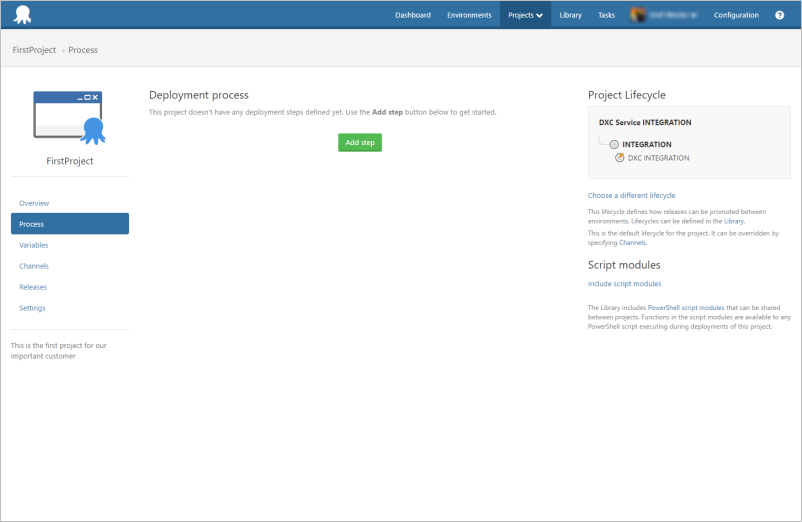Open project Settings in the sidebar
The width and height of the screenshot is (802, 522).
(x=32, y=308)
